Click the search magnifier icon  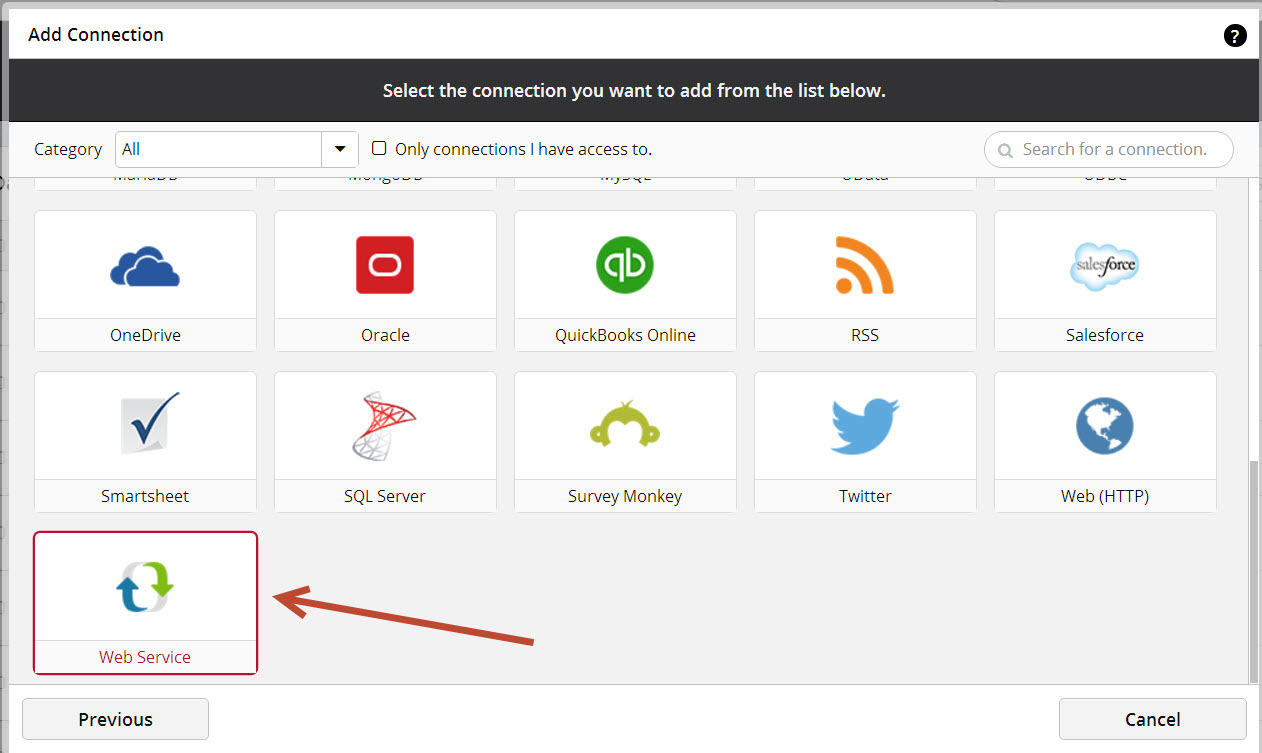click(1006, 150)
